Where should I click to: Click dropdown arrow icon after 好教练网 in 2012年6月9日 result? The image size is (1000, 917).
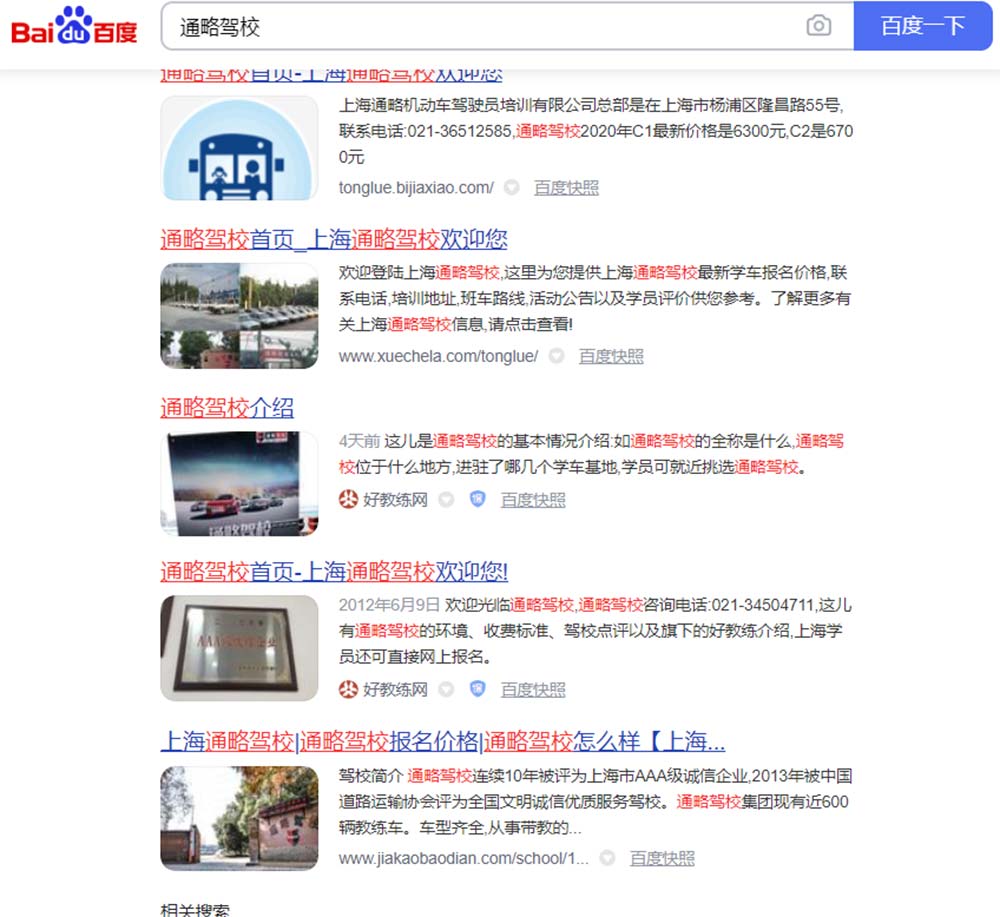pyautogui.click(x=446, y=689)
